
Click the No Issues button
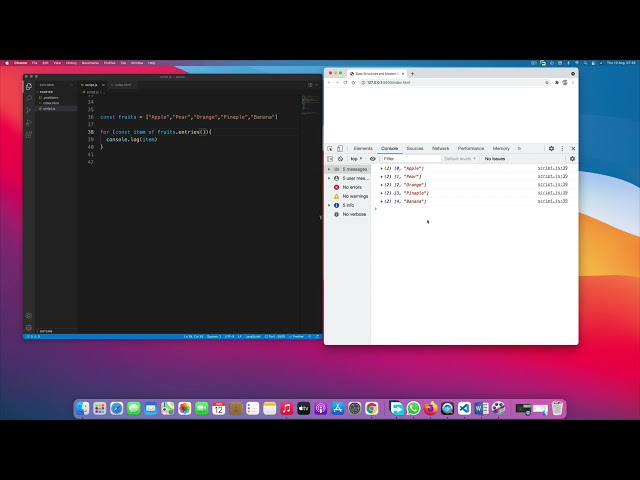[x=495, y=159]
